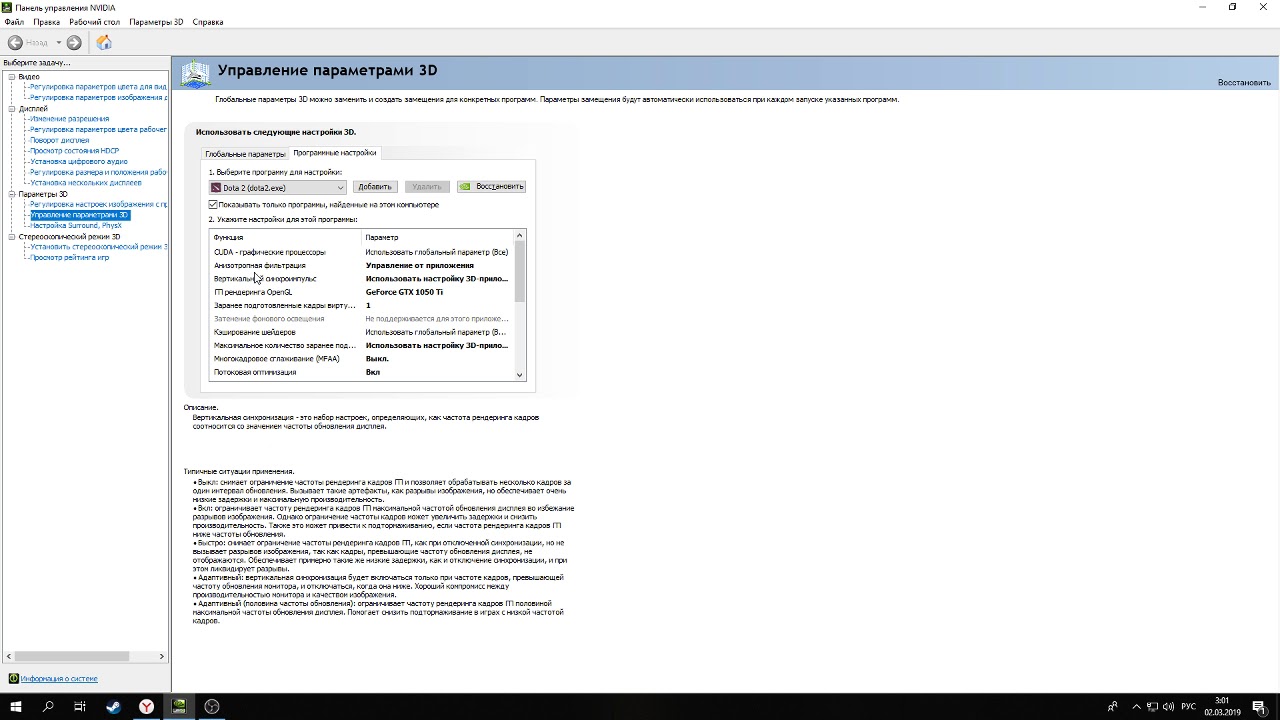Select Кэширование шейдеров setting row
The height and width of the screenshot is (720, 1280).
click(x=361, y=332)
